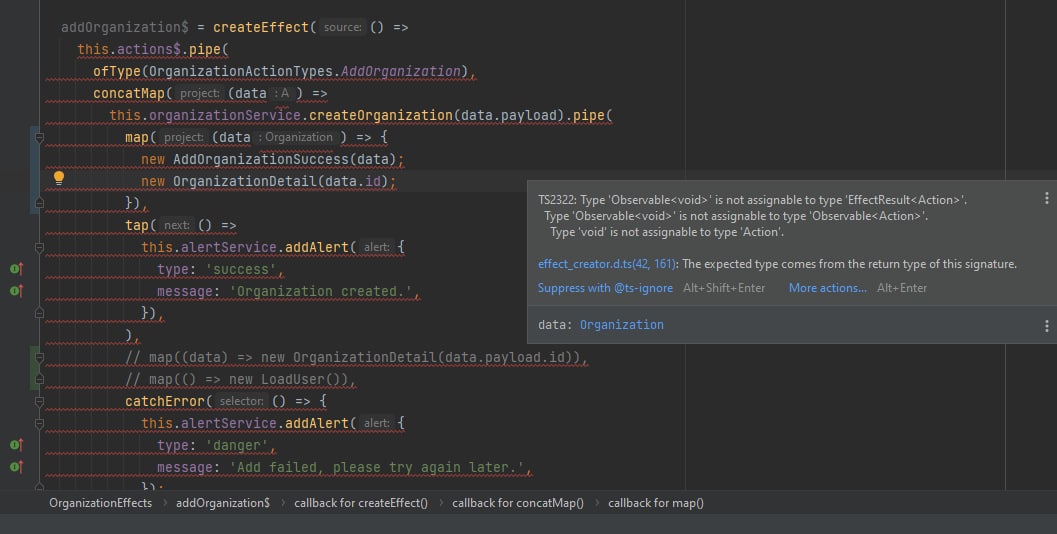Screen dimensions: 1057x534
Task: Click the ofType function call
Action: 117,71
